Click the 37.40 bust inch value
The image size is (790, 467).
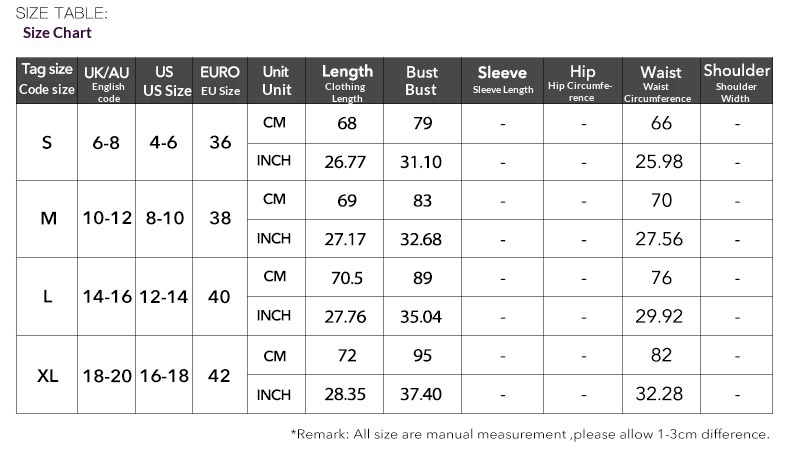click(421, 394)
